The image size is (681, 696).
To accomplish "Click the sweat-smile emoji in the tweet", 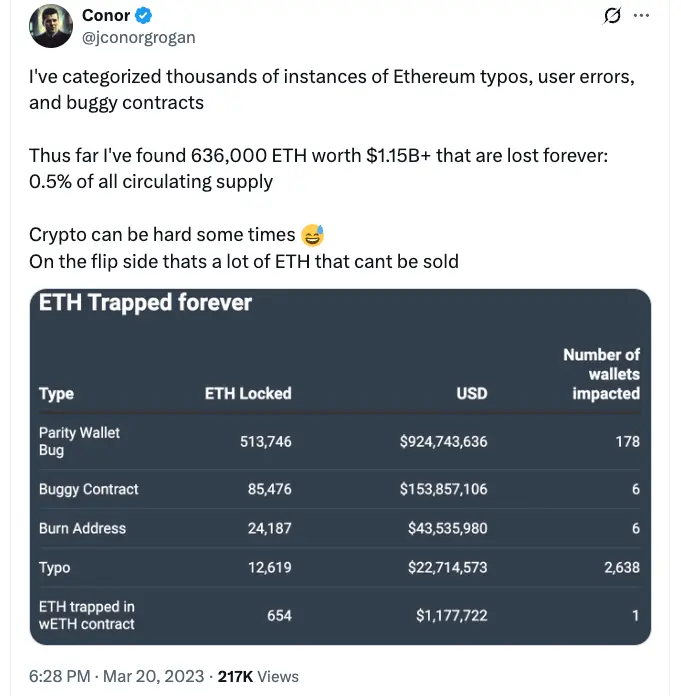I will pyautogui.click(x=312, y=235).
